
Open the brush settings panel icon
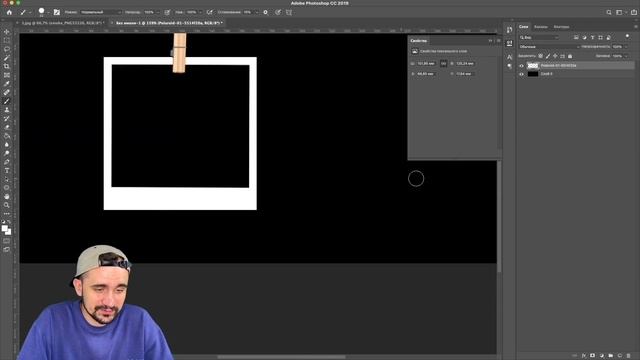click(x=57, y=13)
